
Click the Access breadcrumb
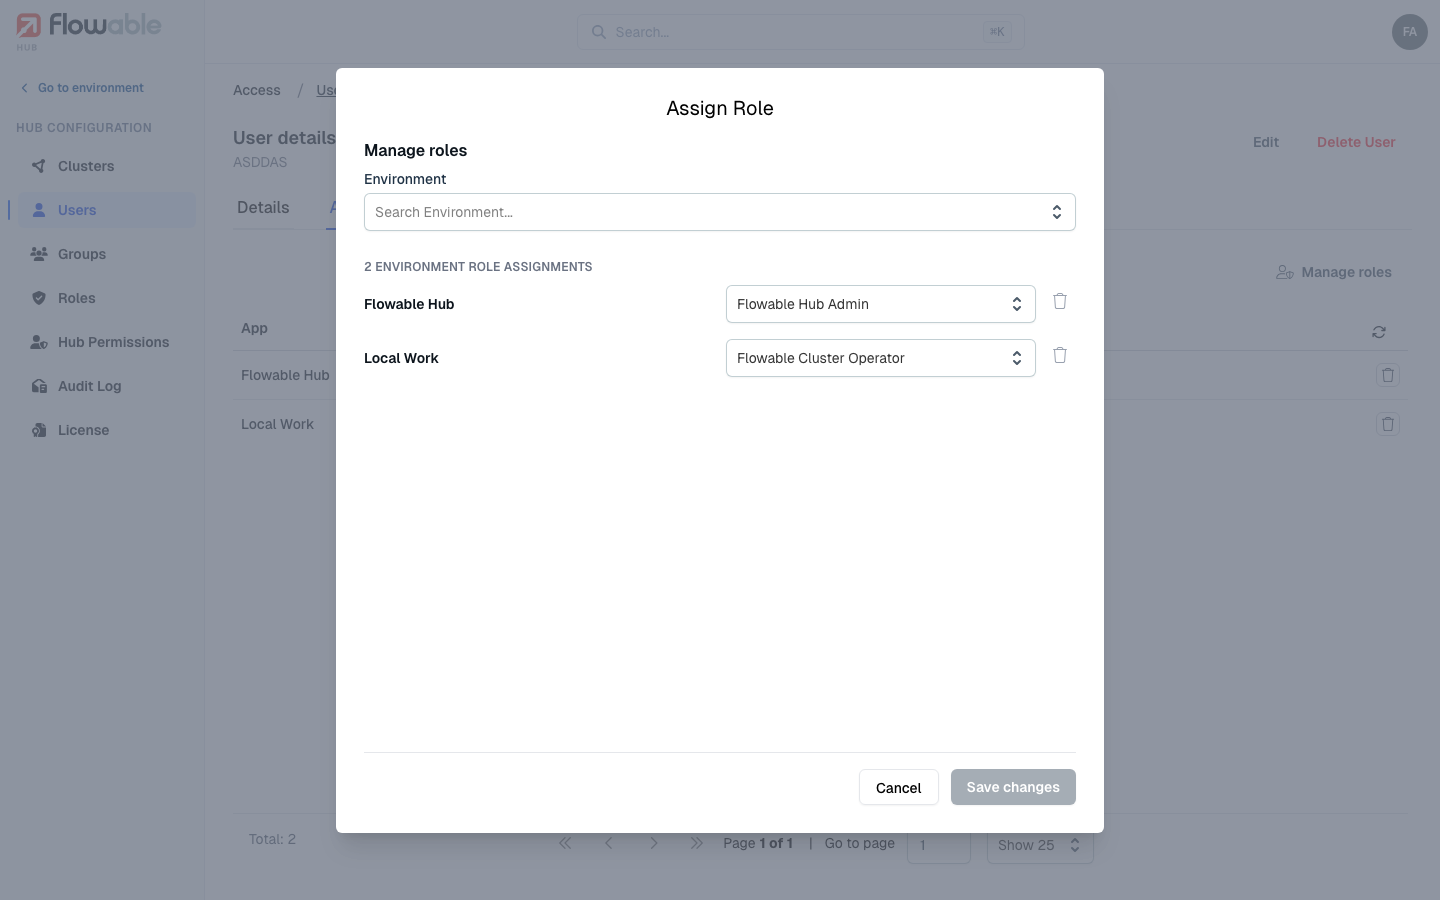[257, 90]
